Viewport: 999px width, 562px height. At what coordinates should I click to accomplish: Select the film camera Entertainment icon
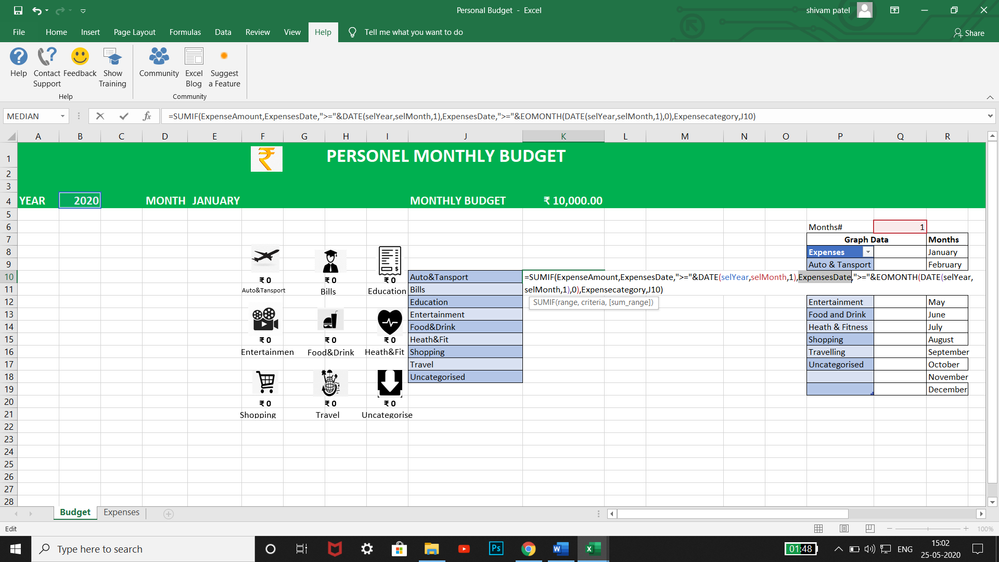tap(264, 319)
